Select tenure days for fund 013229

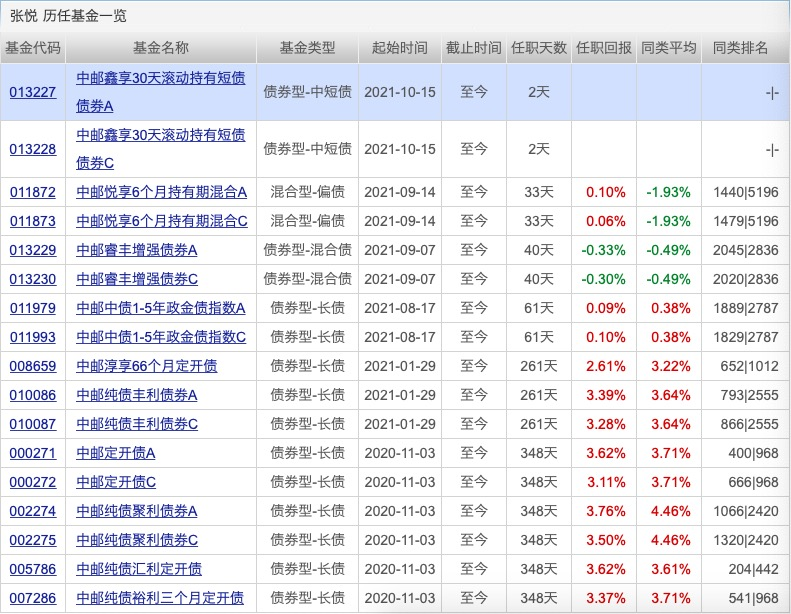point(539,250)
